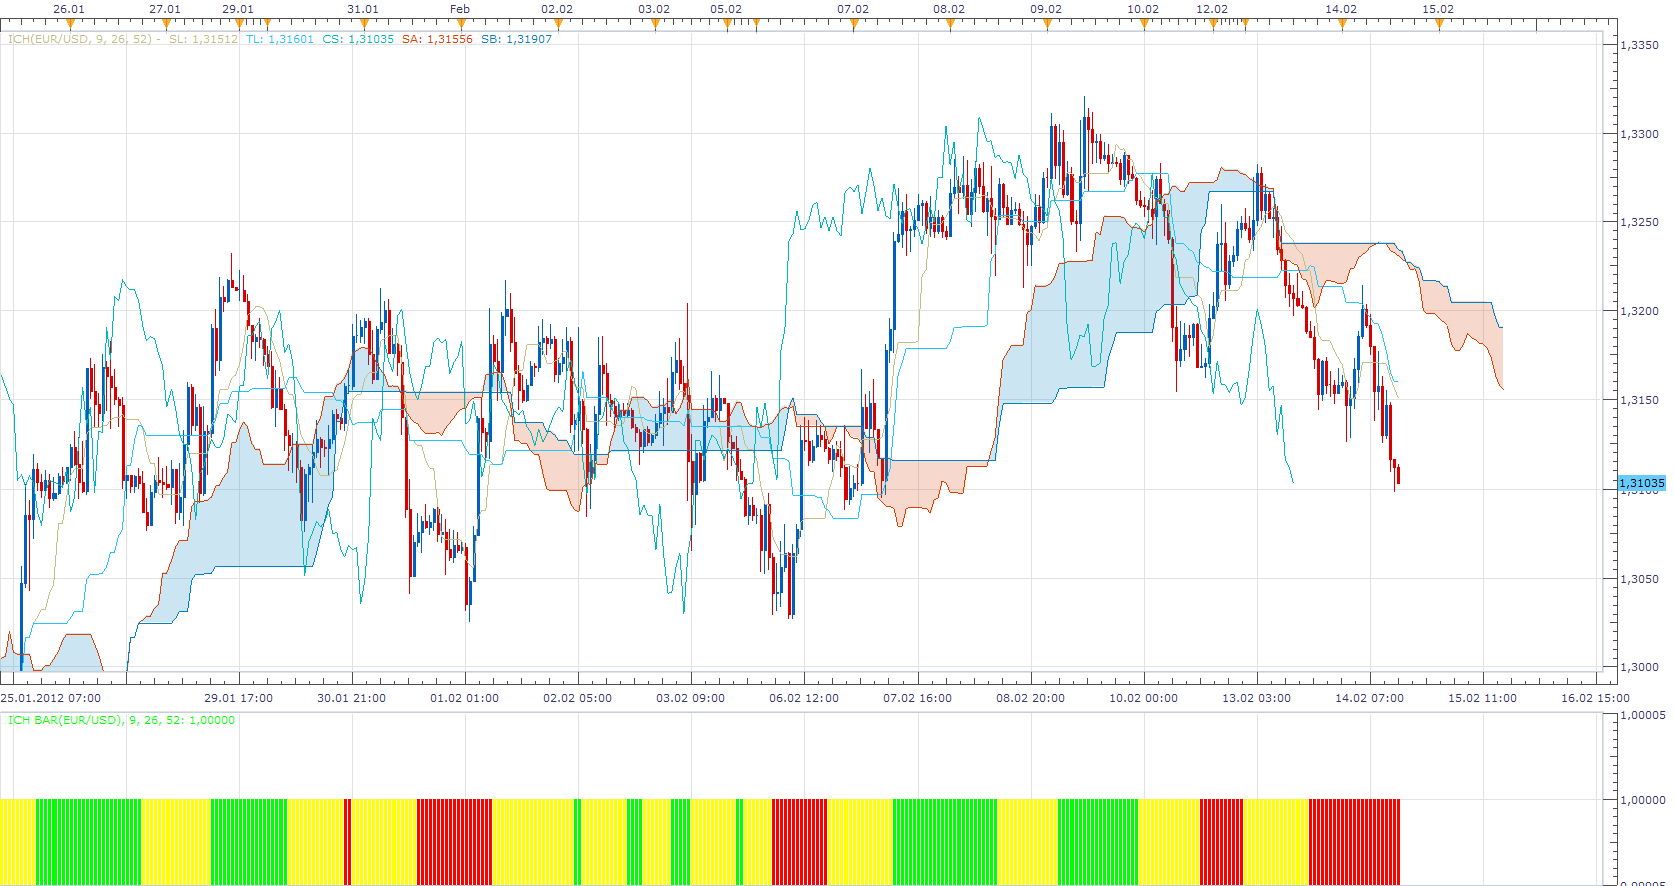The width and height of the screenshot is (1674, 886).
Task: Select the orange marker below the 15.02 date
Action: 1439,23
